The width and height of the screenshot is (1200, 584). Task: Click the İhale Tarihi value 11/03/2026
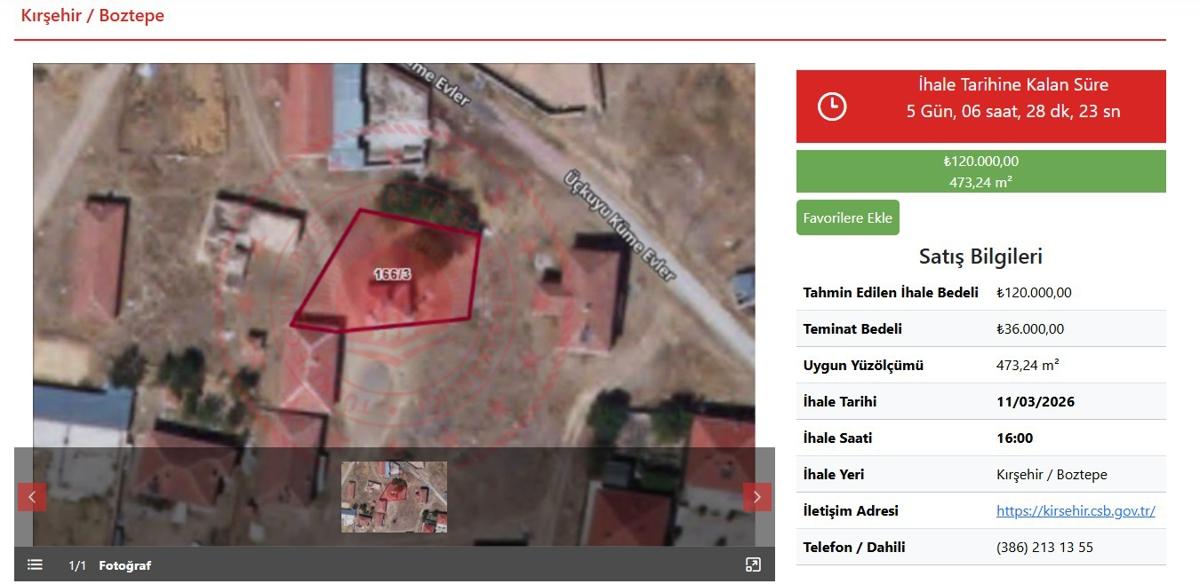pos(1036,402)
